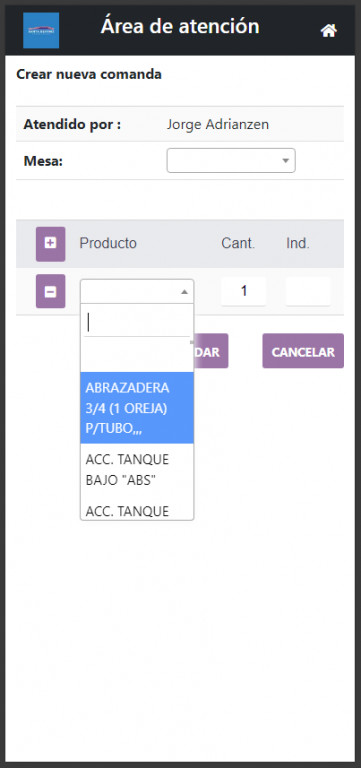Click the CANCELAR button
This screenshot has width=361, height=768.
pyautogui.click(x=303, y=351)
